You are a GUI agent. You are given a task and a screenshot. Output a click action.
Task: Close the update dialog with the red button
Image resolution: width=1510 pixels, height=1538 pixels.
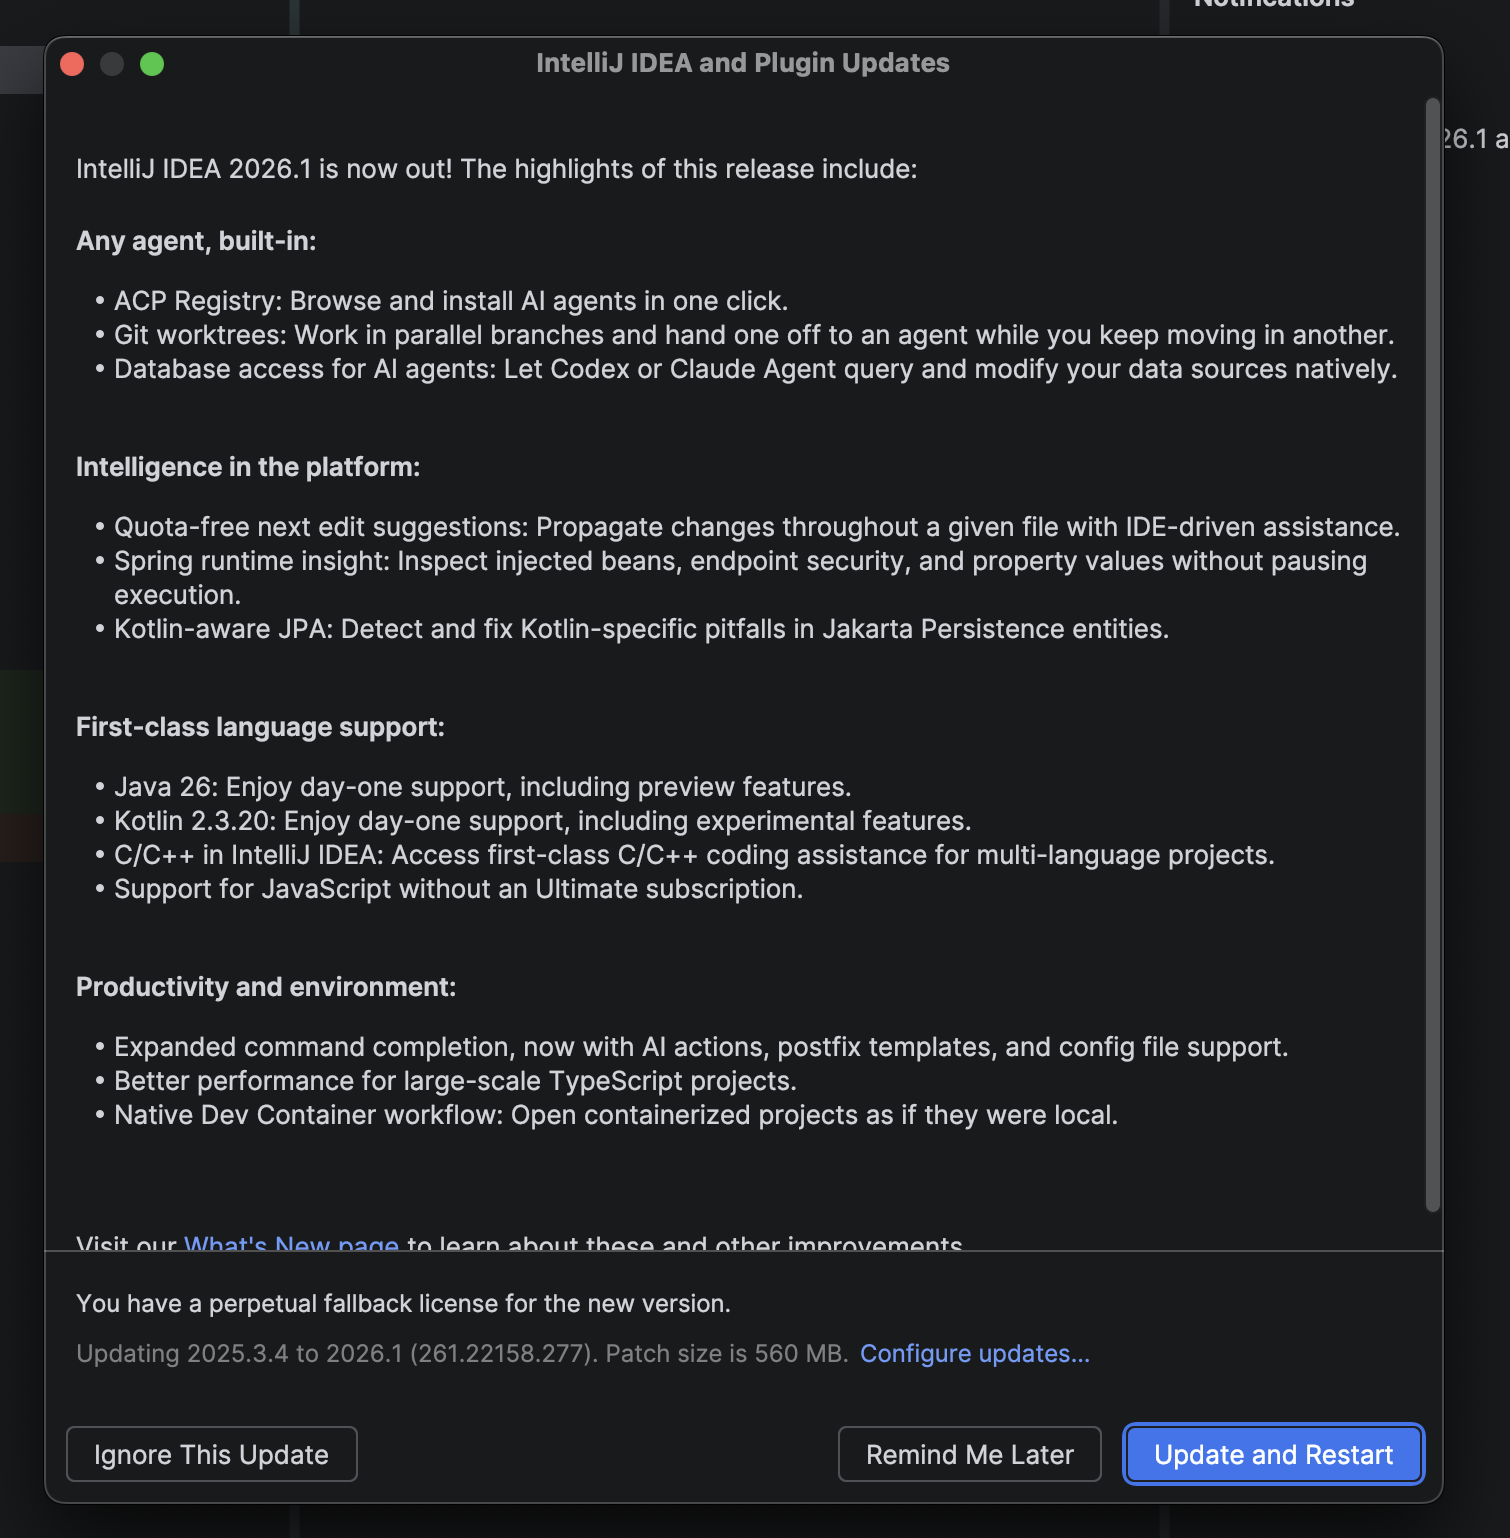coord(72,63)
